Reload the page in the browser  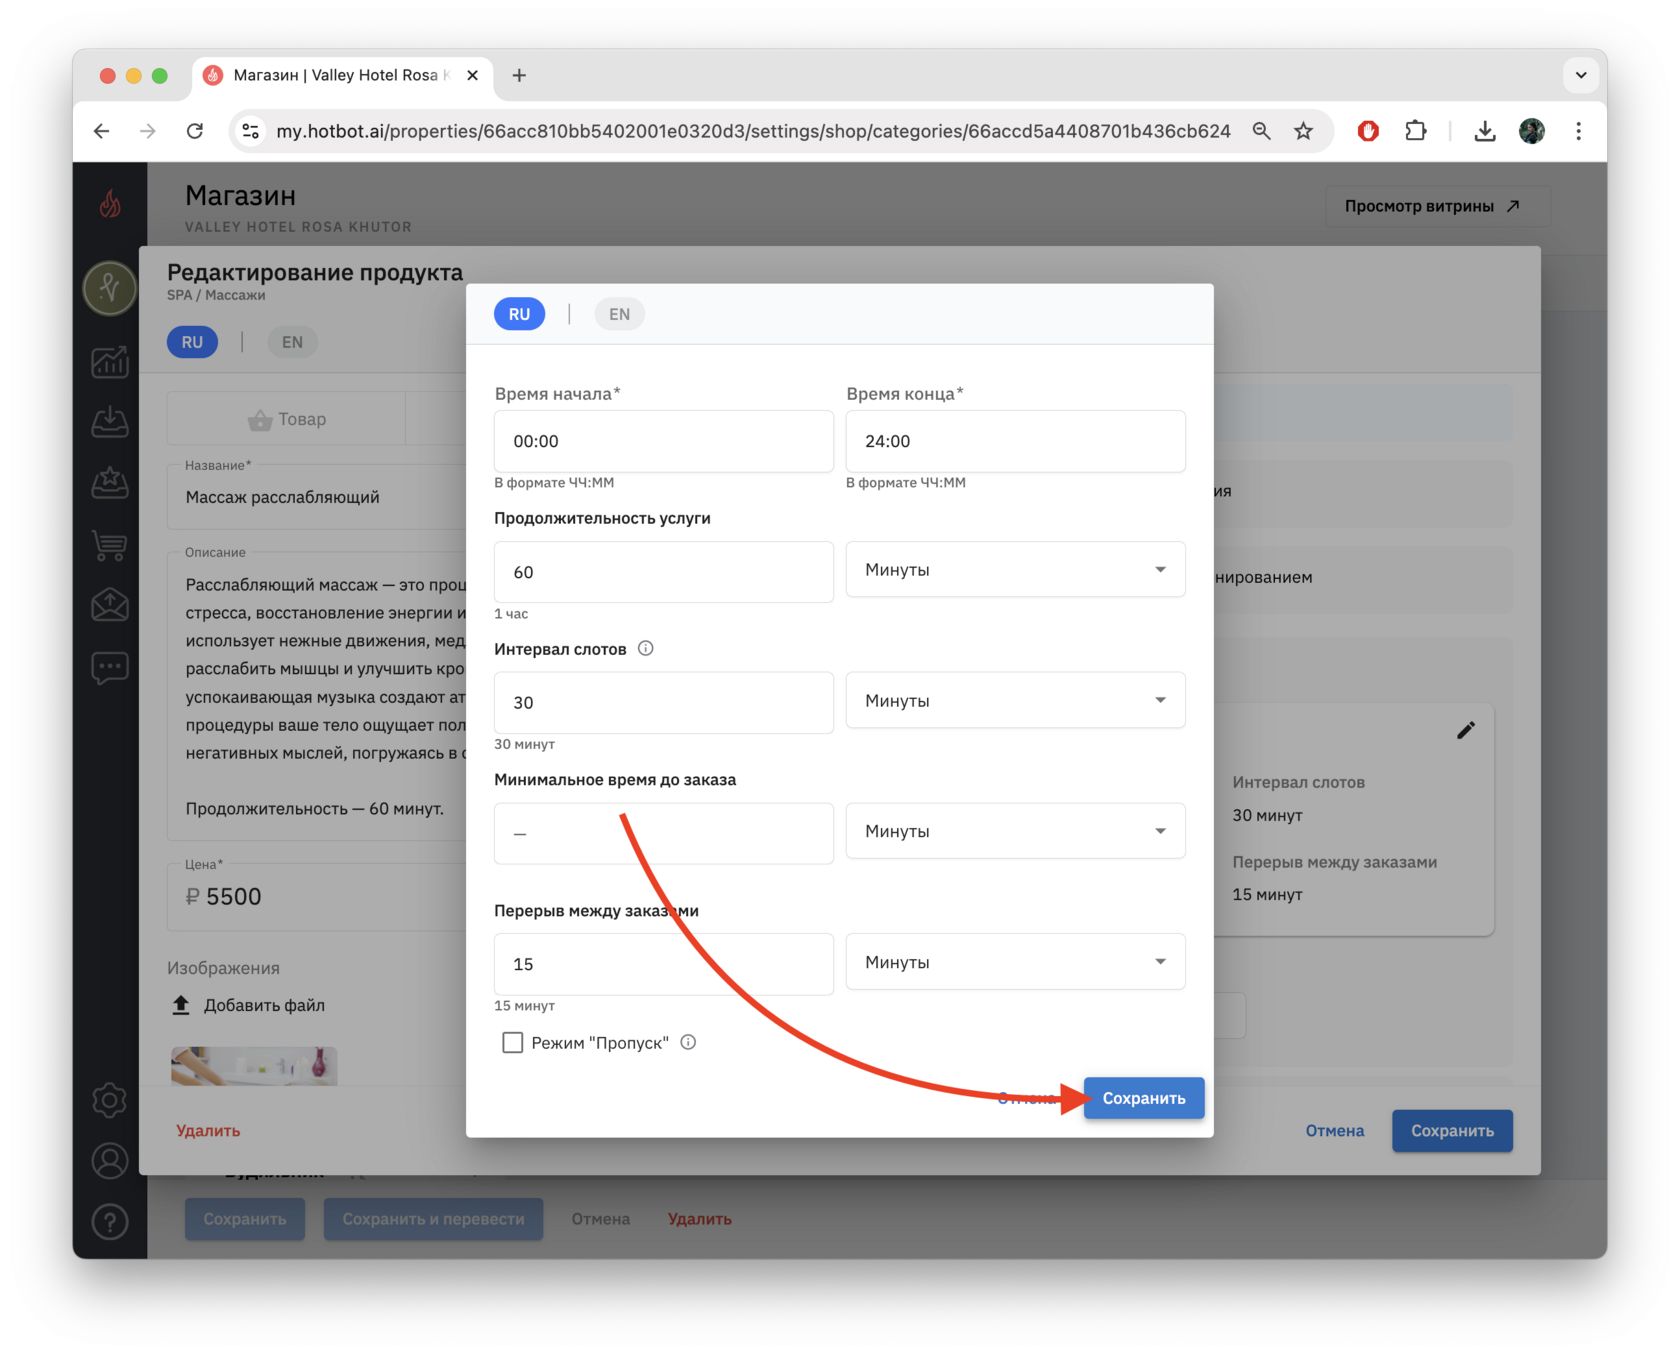pyautogui.click(x=195, y=131)
